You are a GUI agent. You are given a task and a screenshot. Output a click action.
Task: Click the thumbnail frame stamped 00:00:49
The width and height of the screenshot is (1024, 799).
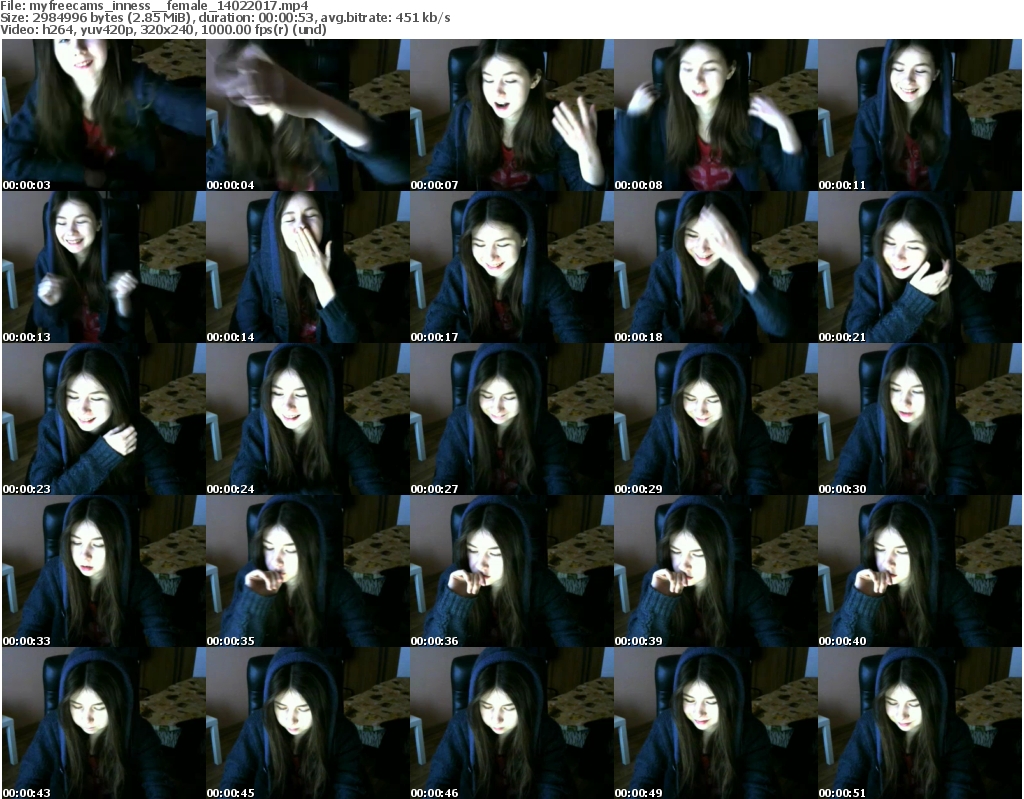click(715, 723)
